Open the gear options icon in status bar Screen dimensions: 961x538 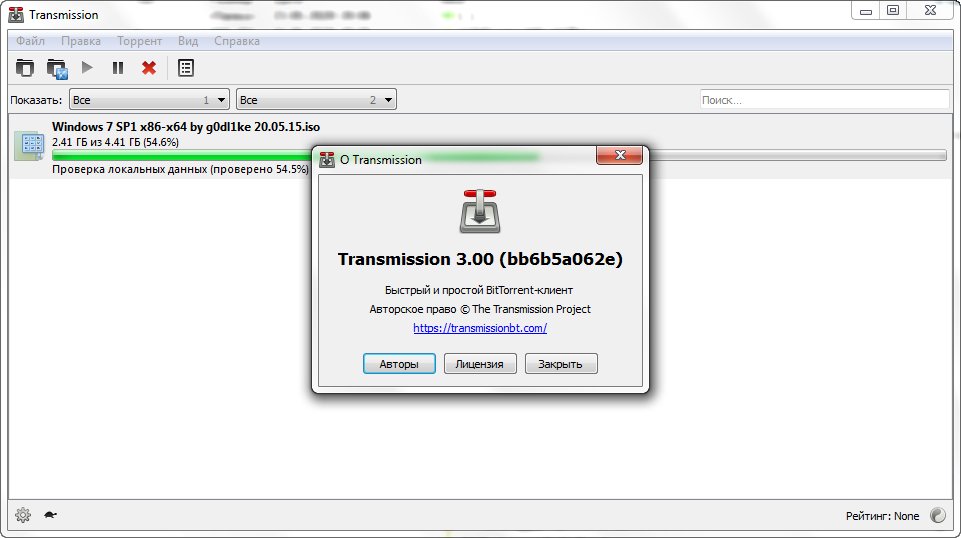click(x=23, y=515)
